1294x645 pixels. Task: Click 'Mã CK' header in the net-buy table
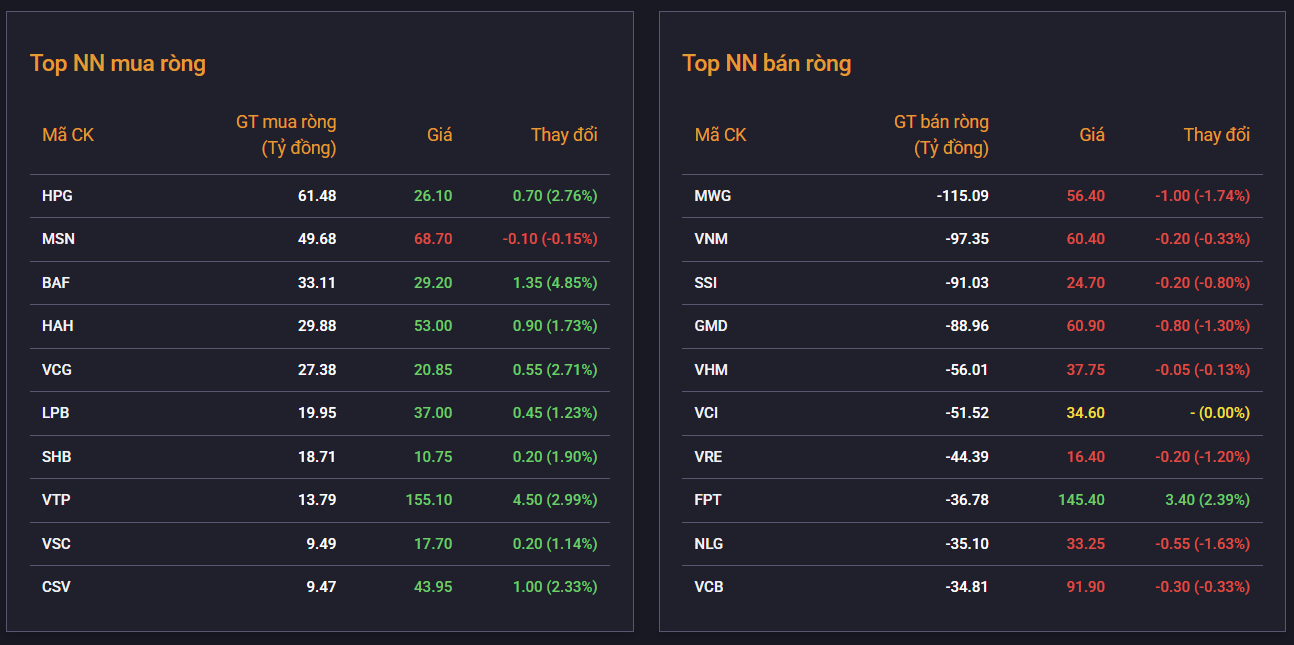pos(68,135)
